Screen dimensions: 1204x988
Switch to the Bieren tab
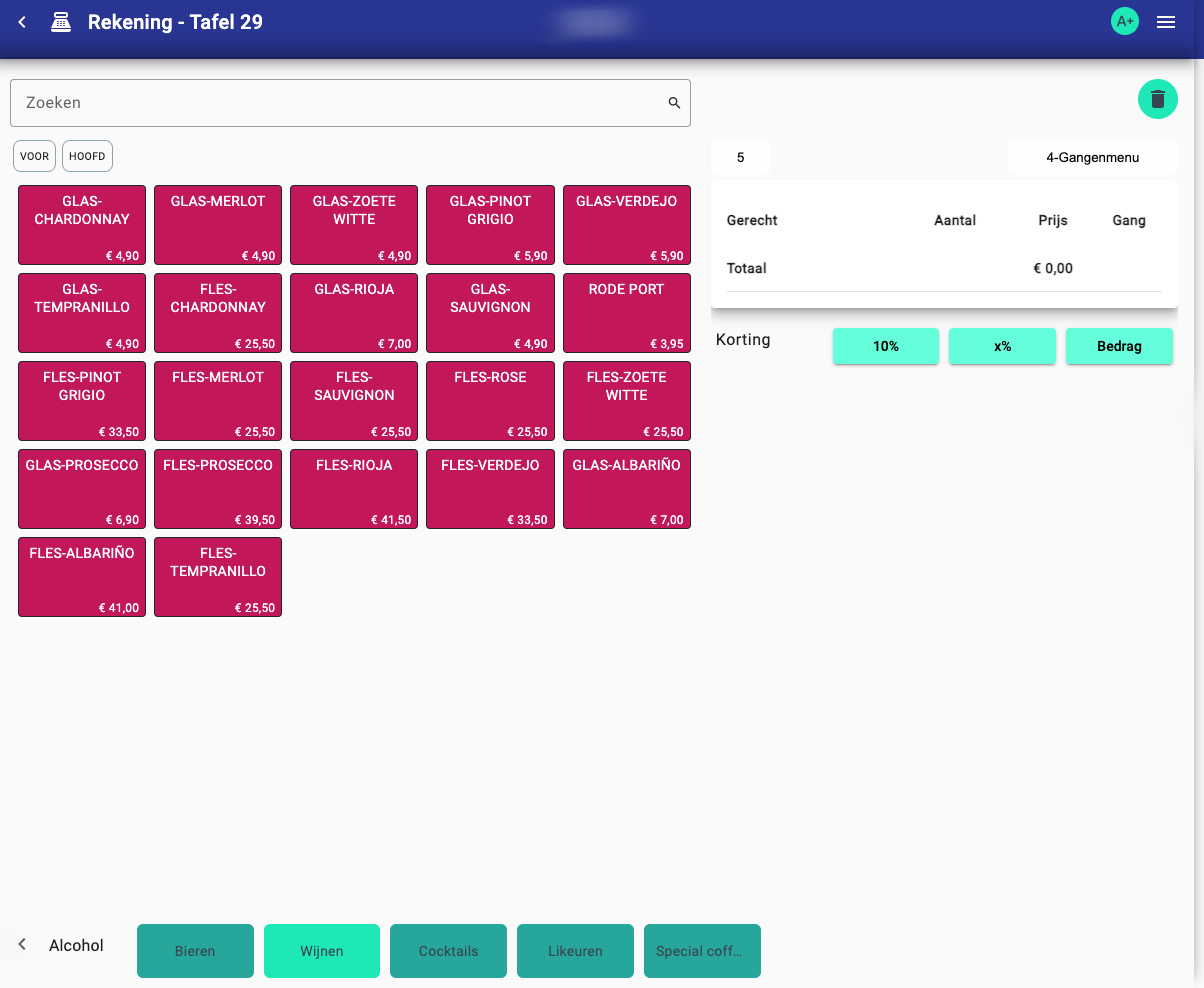(x=195, y=951)
